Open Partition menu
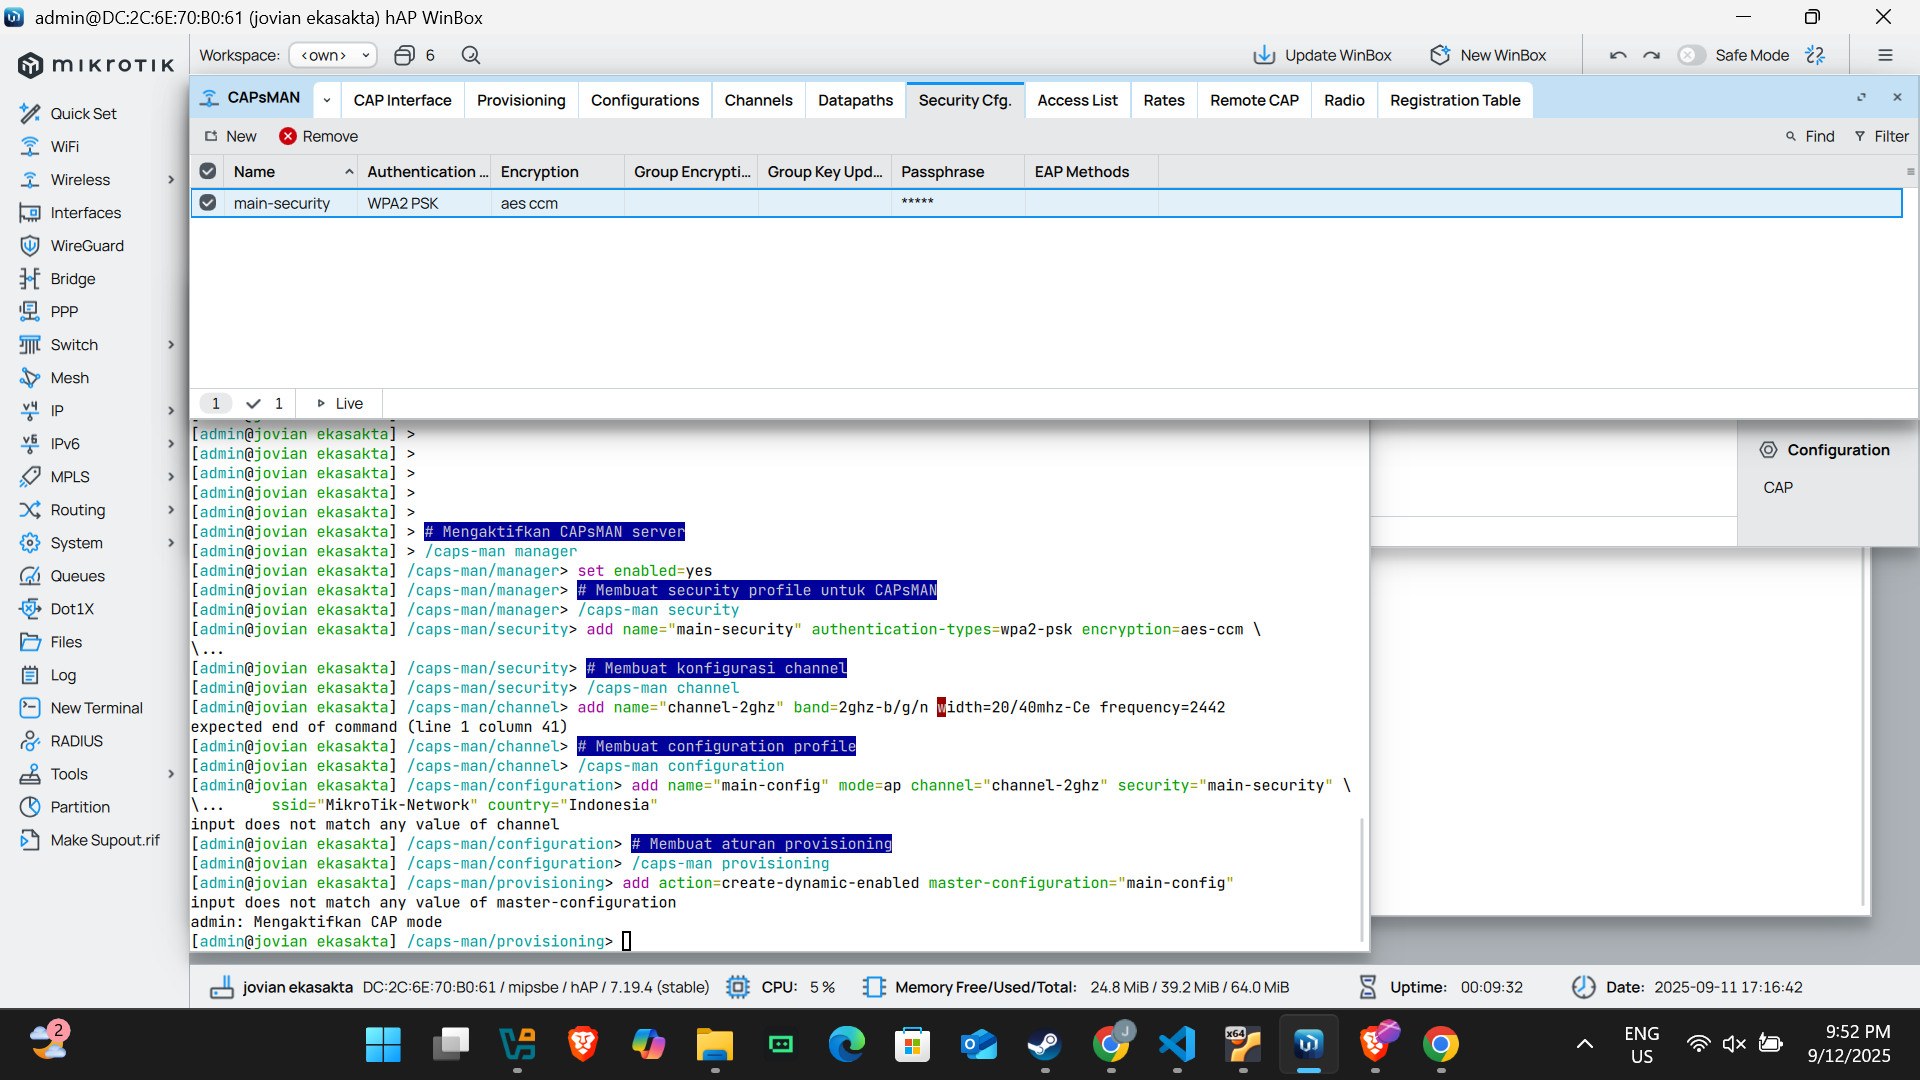 click(80, 806)
